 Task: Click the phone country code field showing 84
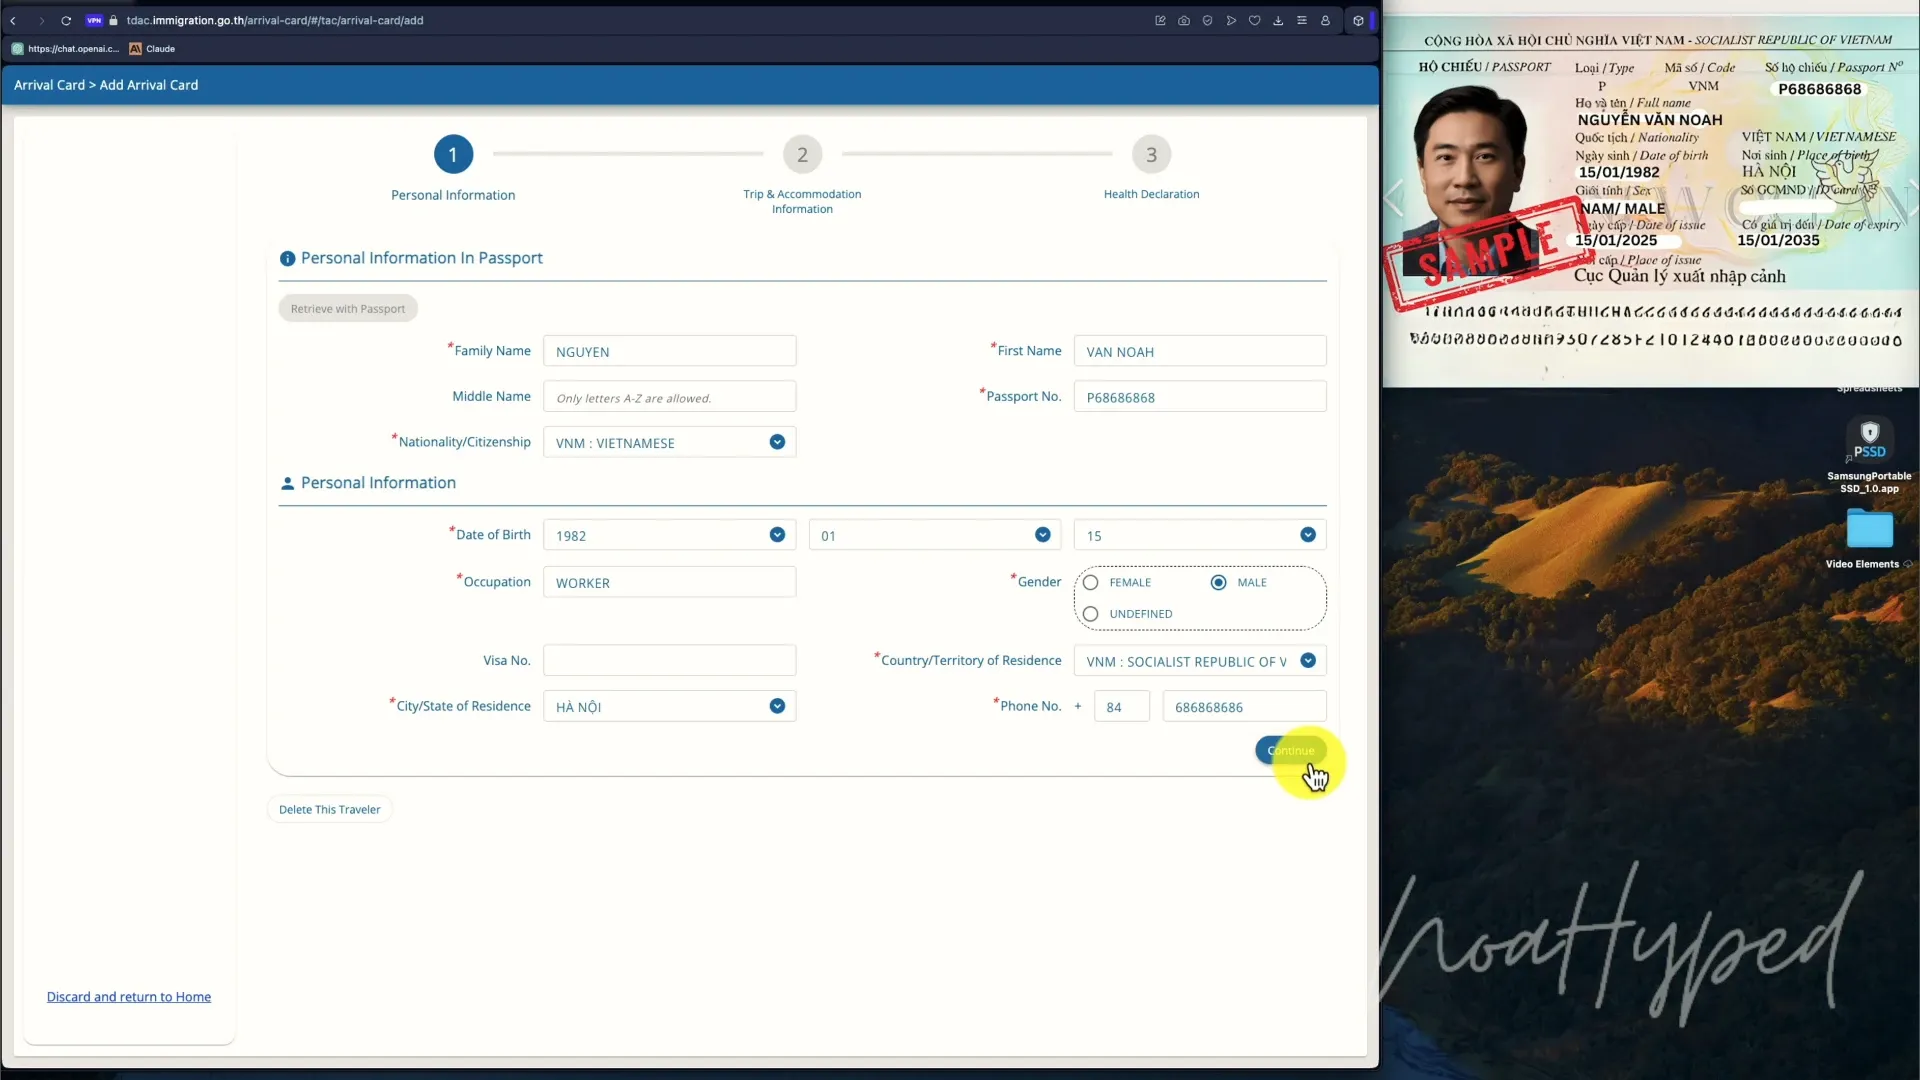click(x=1122, y=706)
